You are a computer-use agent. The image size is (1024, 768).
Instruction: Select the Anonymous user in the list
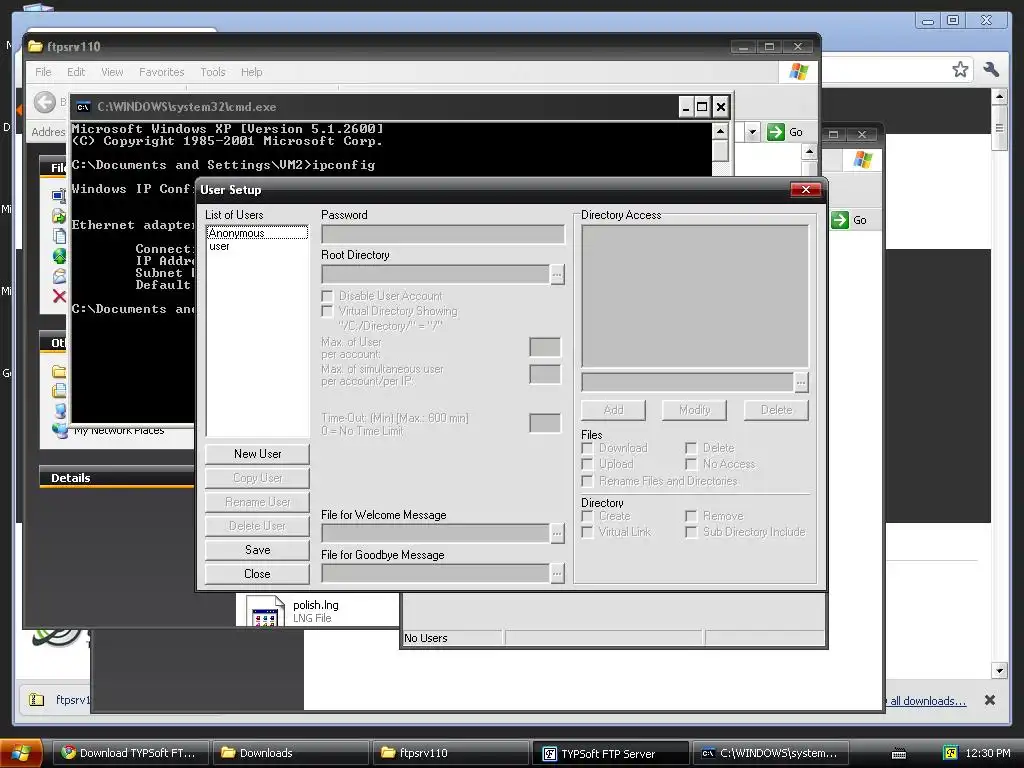tap(257, 233)
